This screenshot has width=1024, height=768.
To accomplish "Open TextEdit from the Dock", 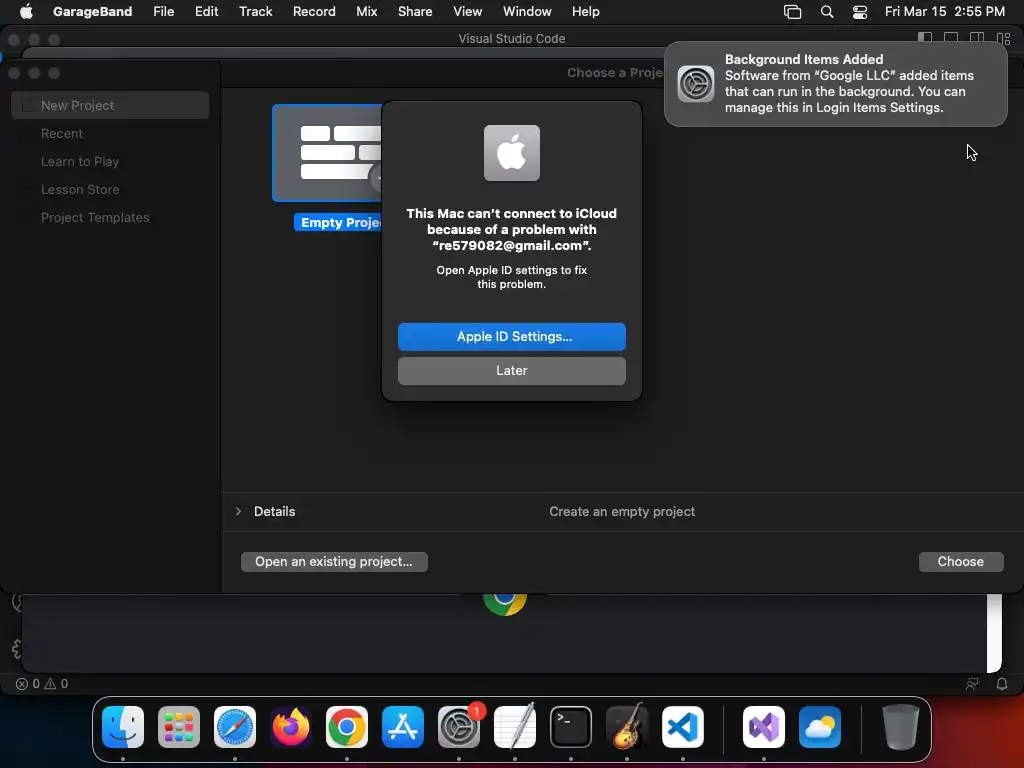I will pos(515,727).
